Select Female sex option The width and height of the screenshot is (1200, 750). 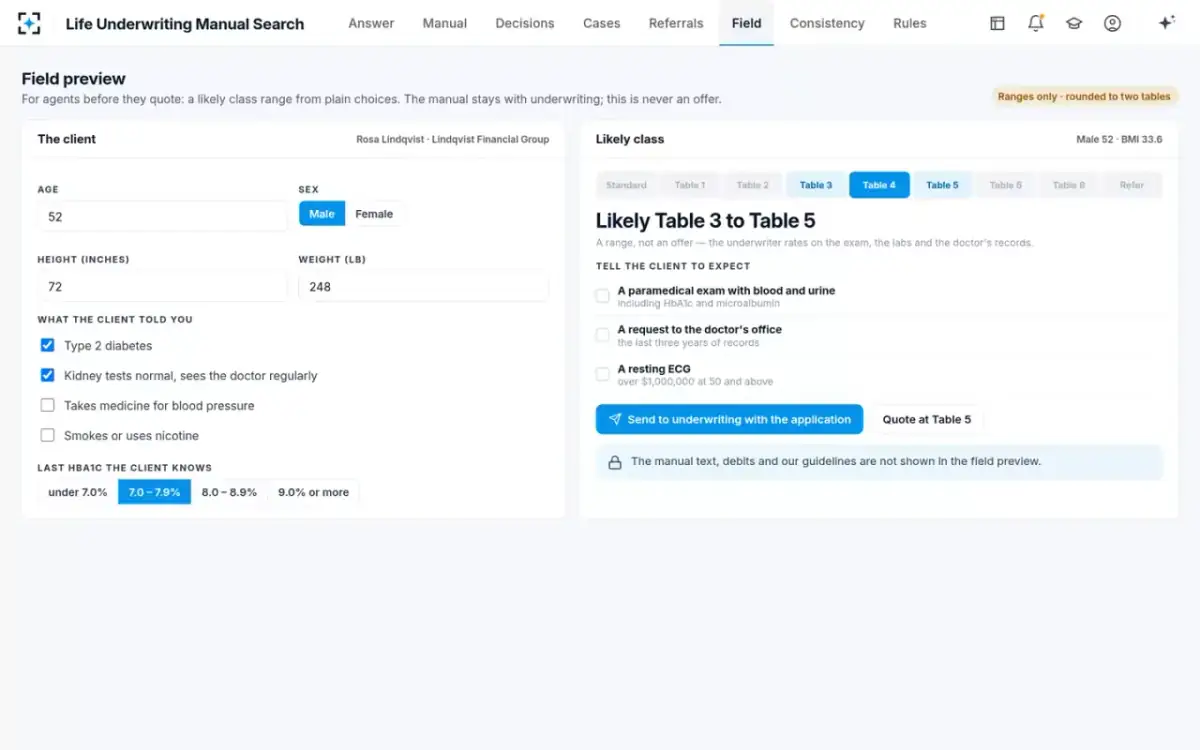point(374,214)
